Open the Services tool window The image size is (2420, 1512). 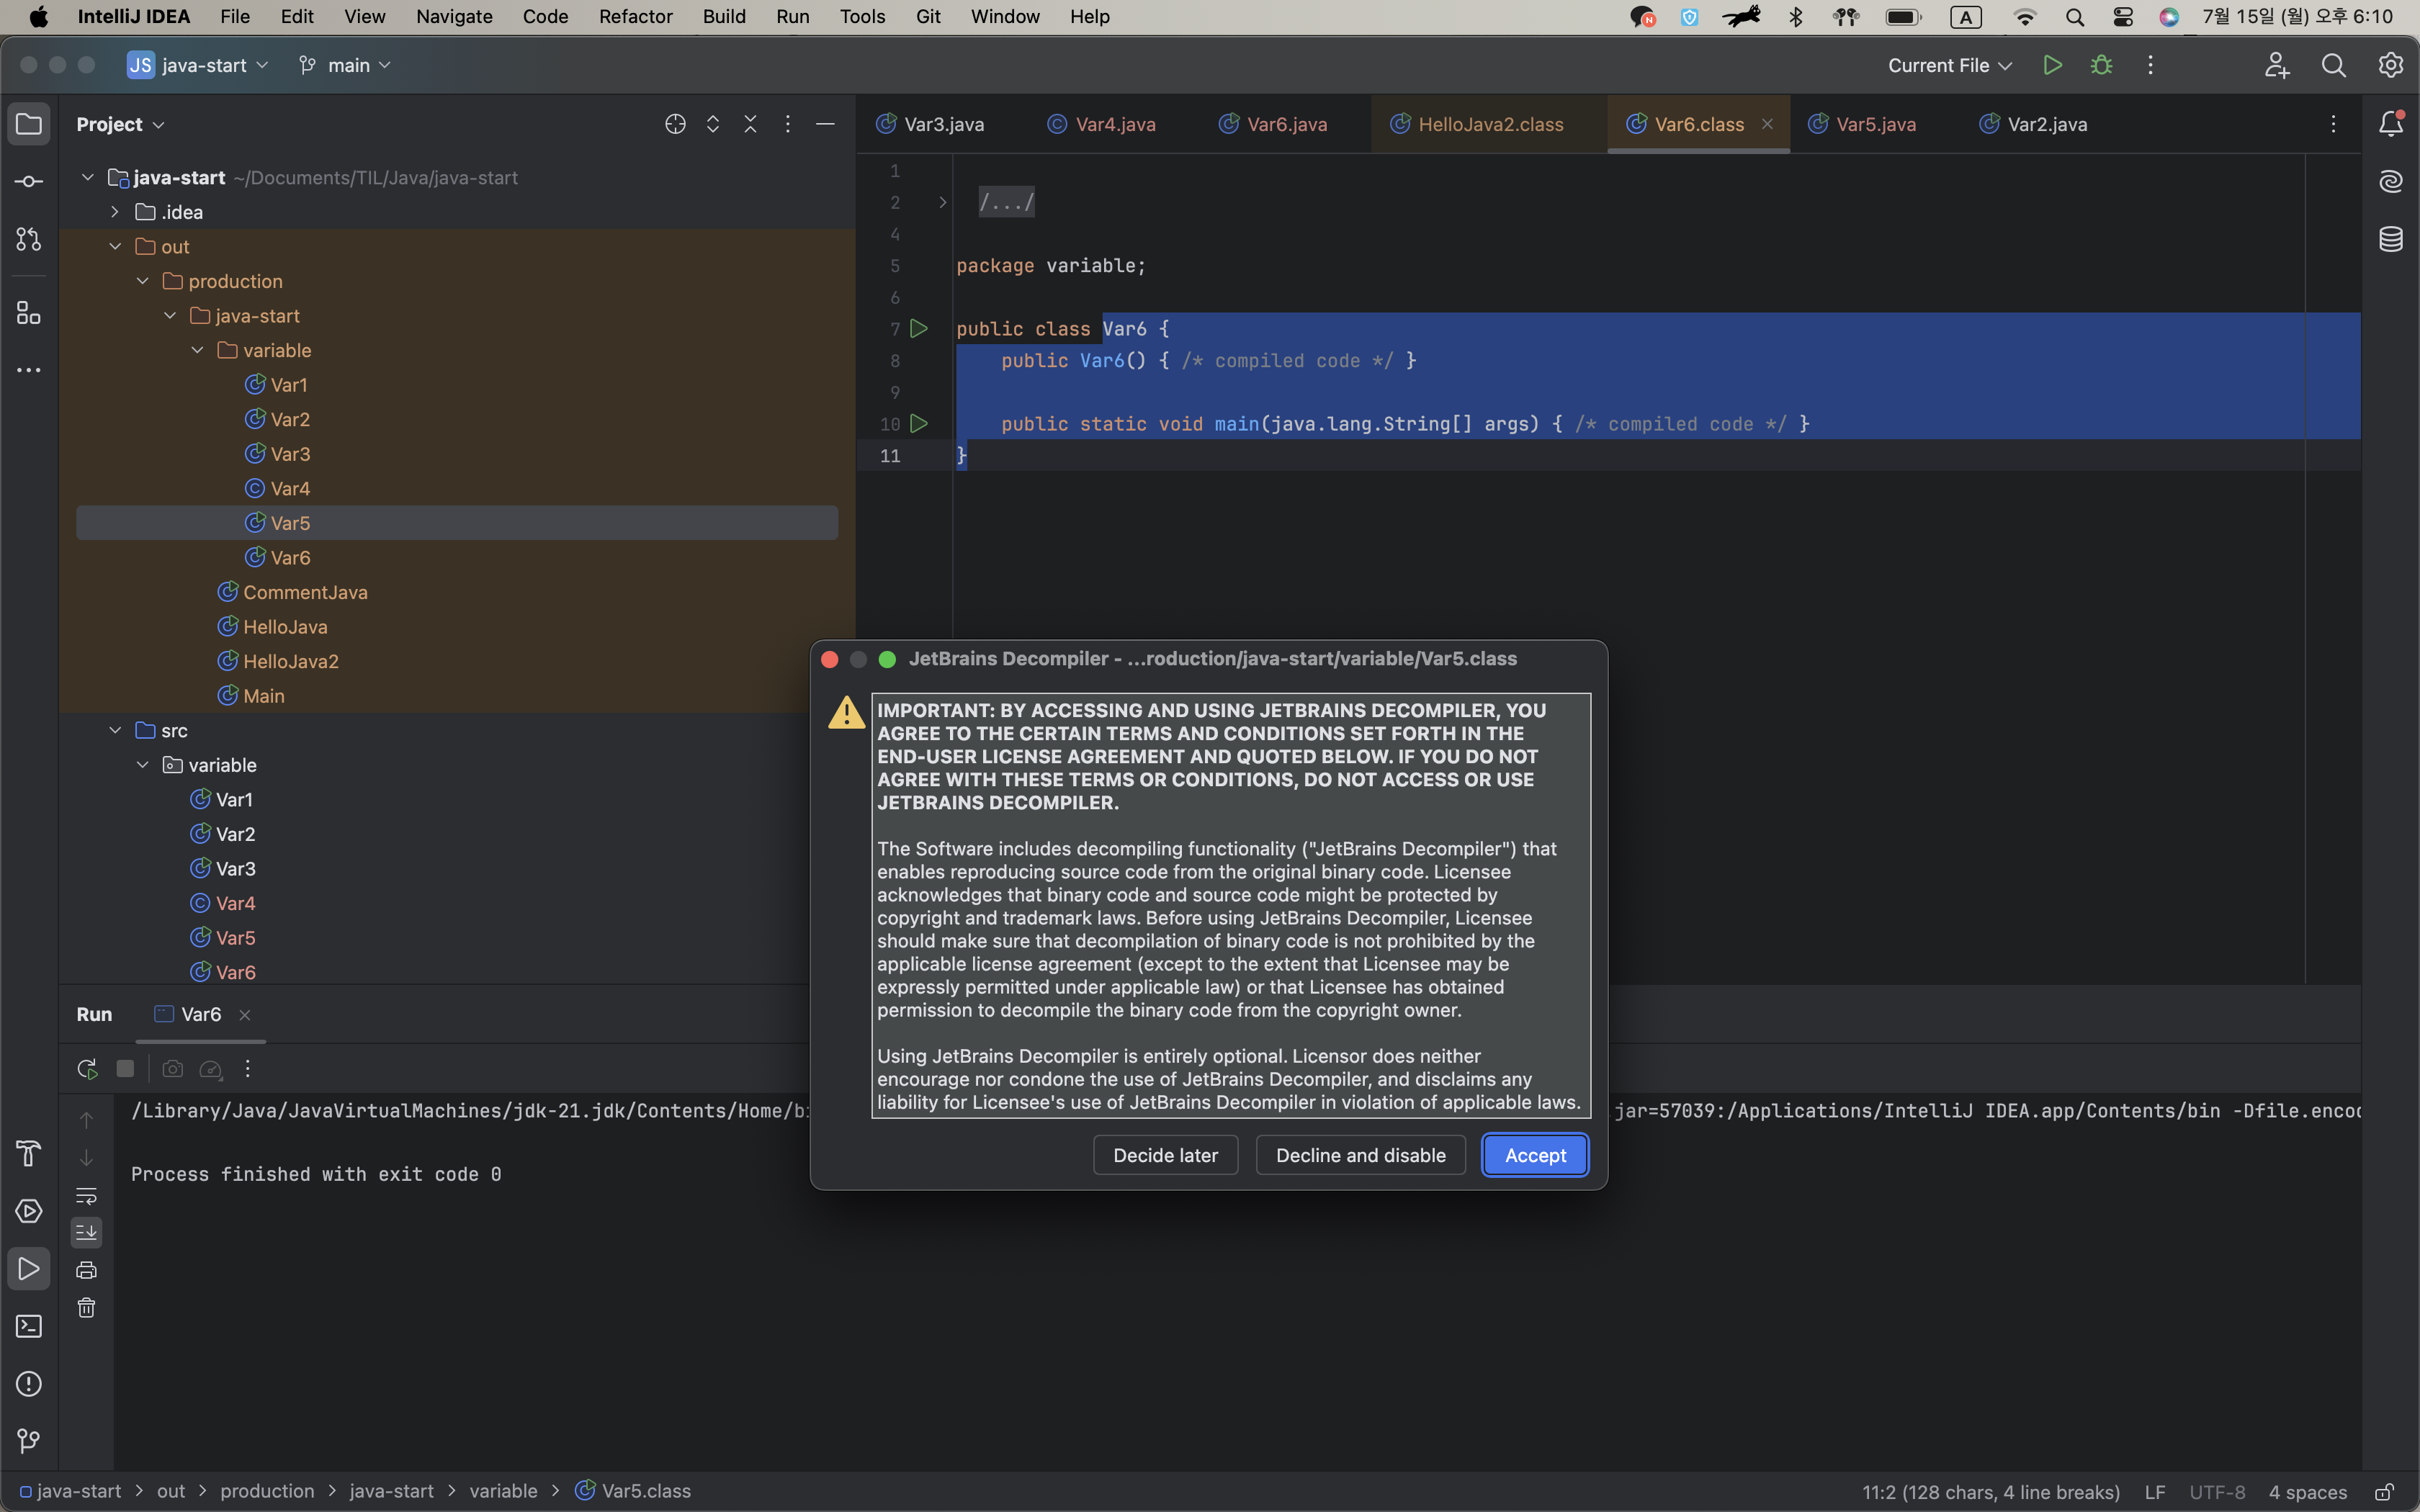pyautogui.click(x=29, y=1211)
